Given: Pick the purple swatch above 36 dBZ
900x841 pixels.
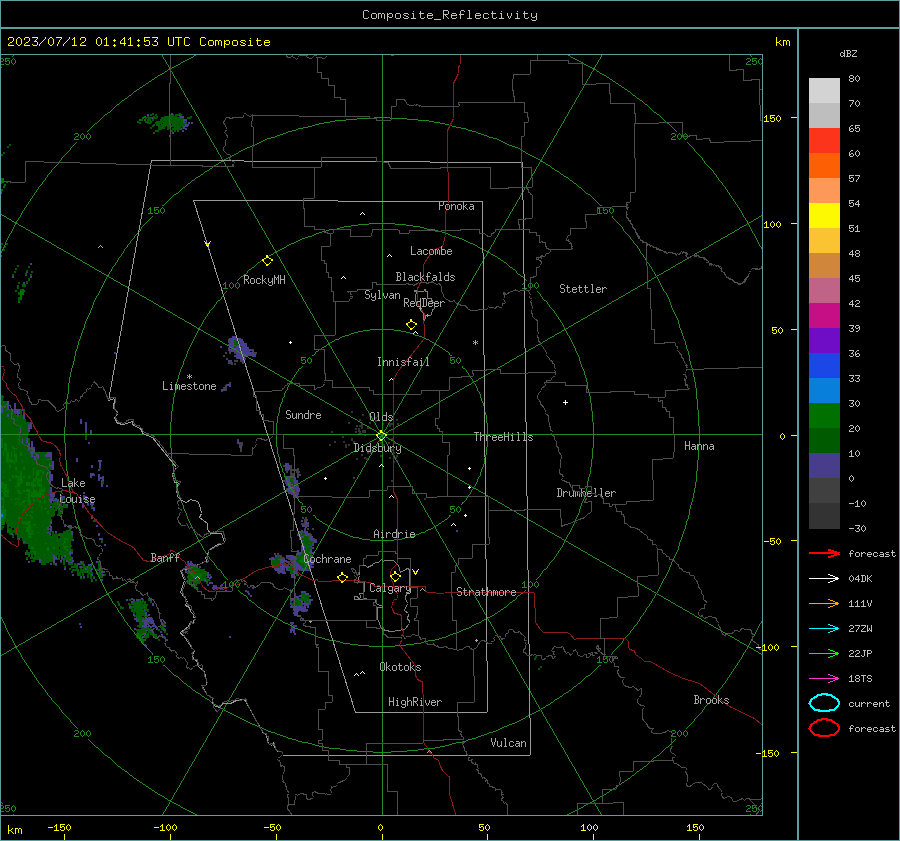Looking at the screenshot, I should click(x=824, y=340).
